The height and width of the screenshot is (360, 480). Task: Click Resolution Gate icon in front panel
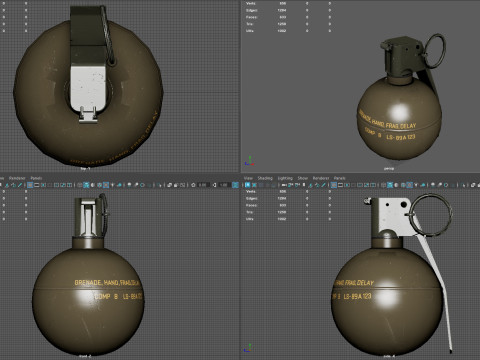pyautogui.click(x=43, y=185)
